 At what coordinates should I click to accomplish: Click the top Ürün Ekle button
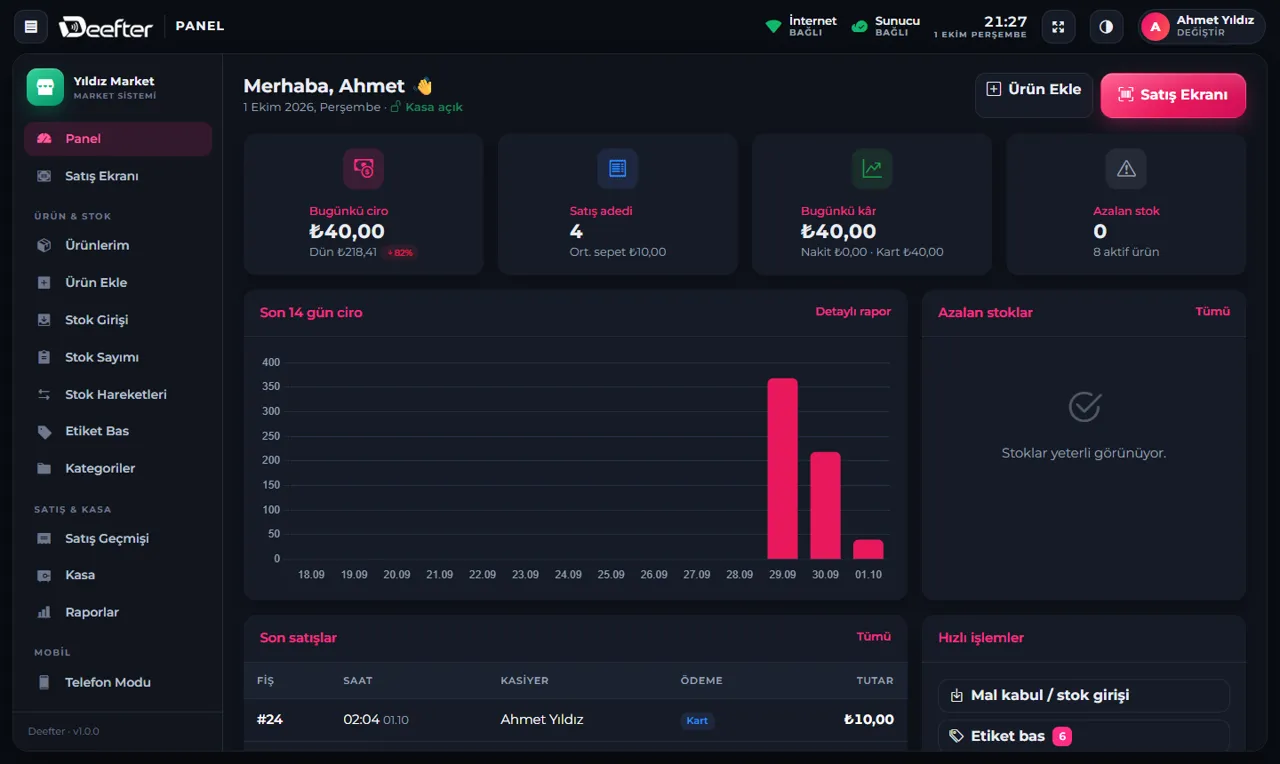(x=1034, y=95)
